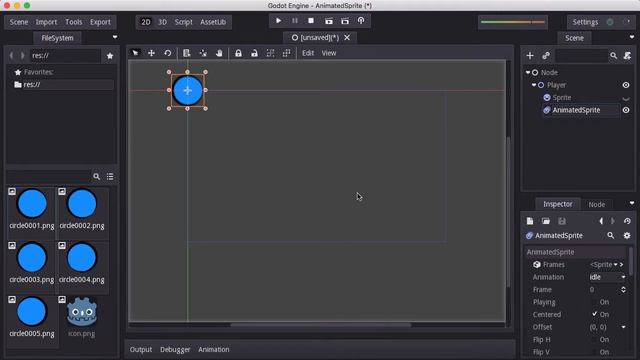Select the Select Mode arrow tool
The width and height of the screenshot is (640, 360).
(135, 53)
